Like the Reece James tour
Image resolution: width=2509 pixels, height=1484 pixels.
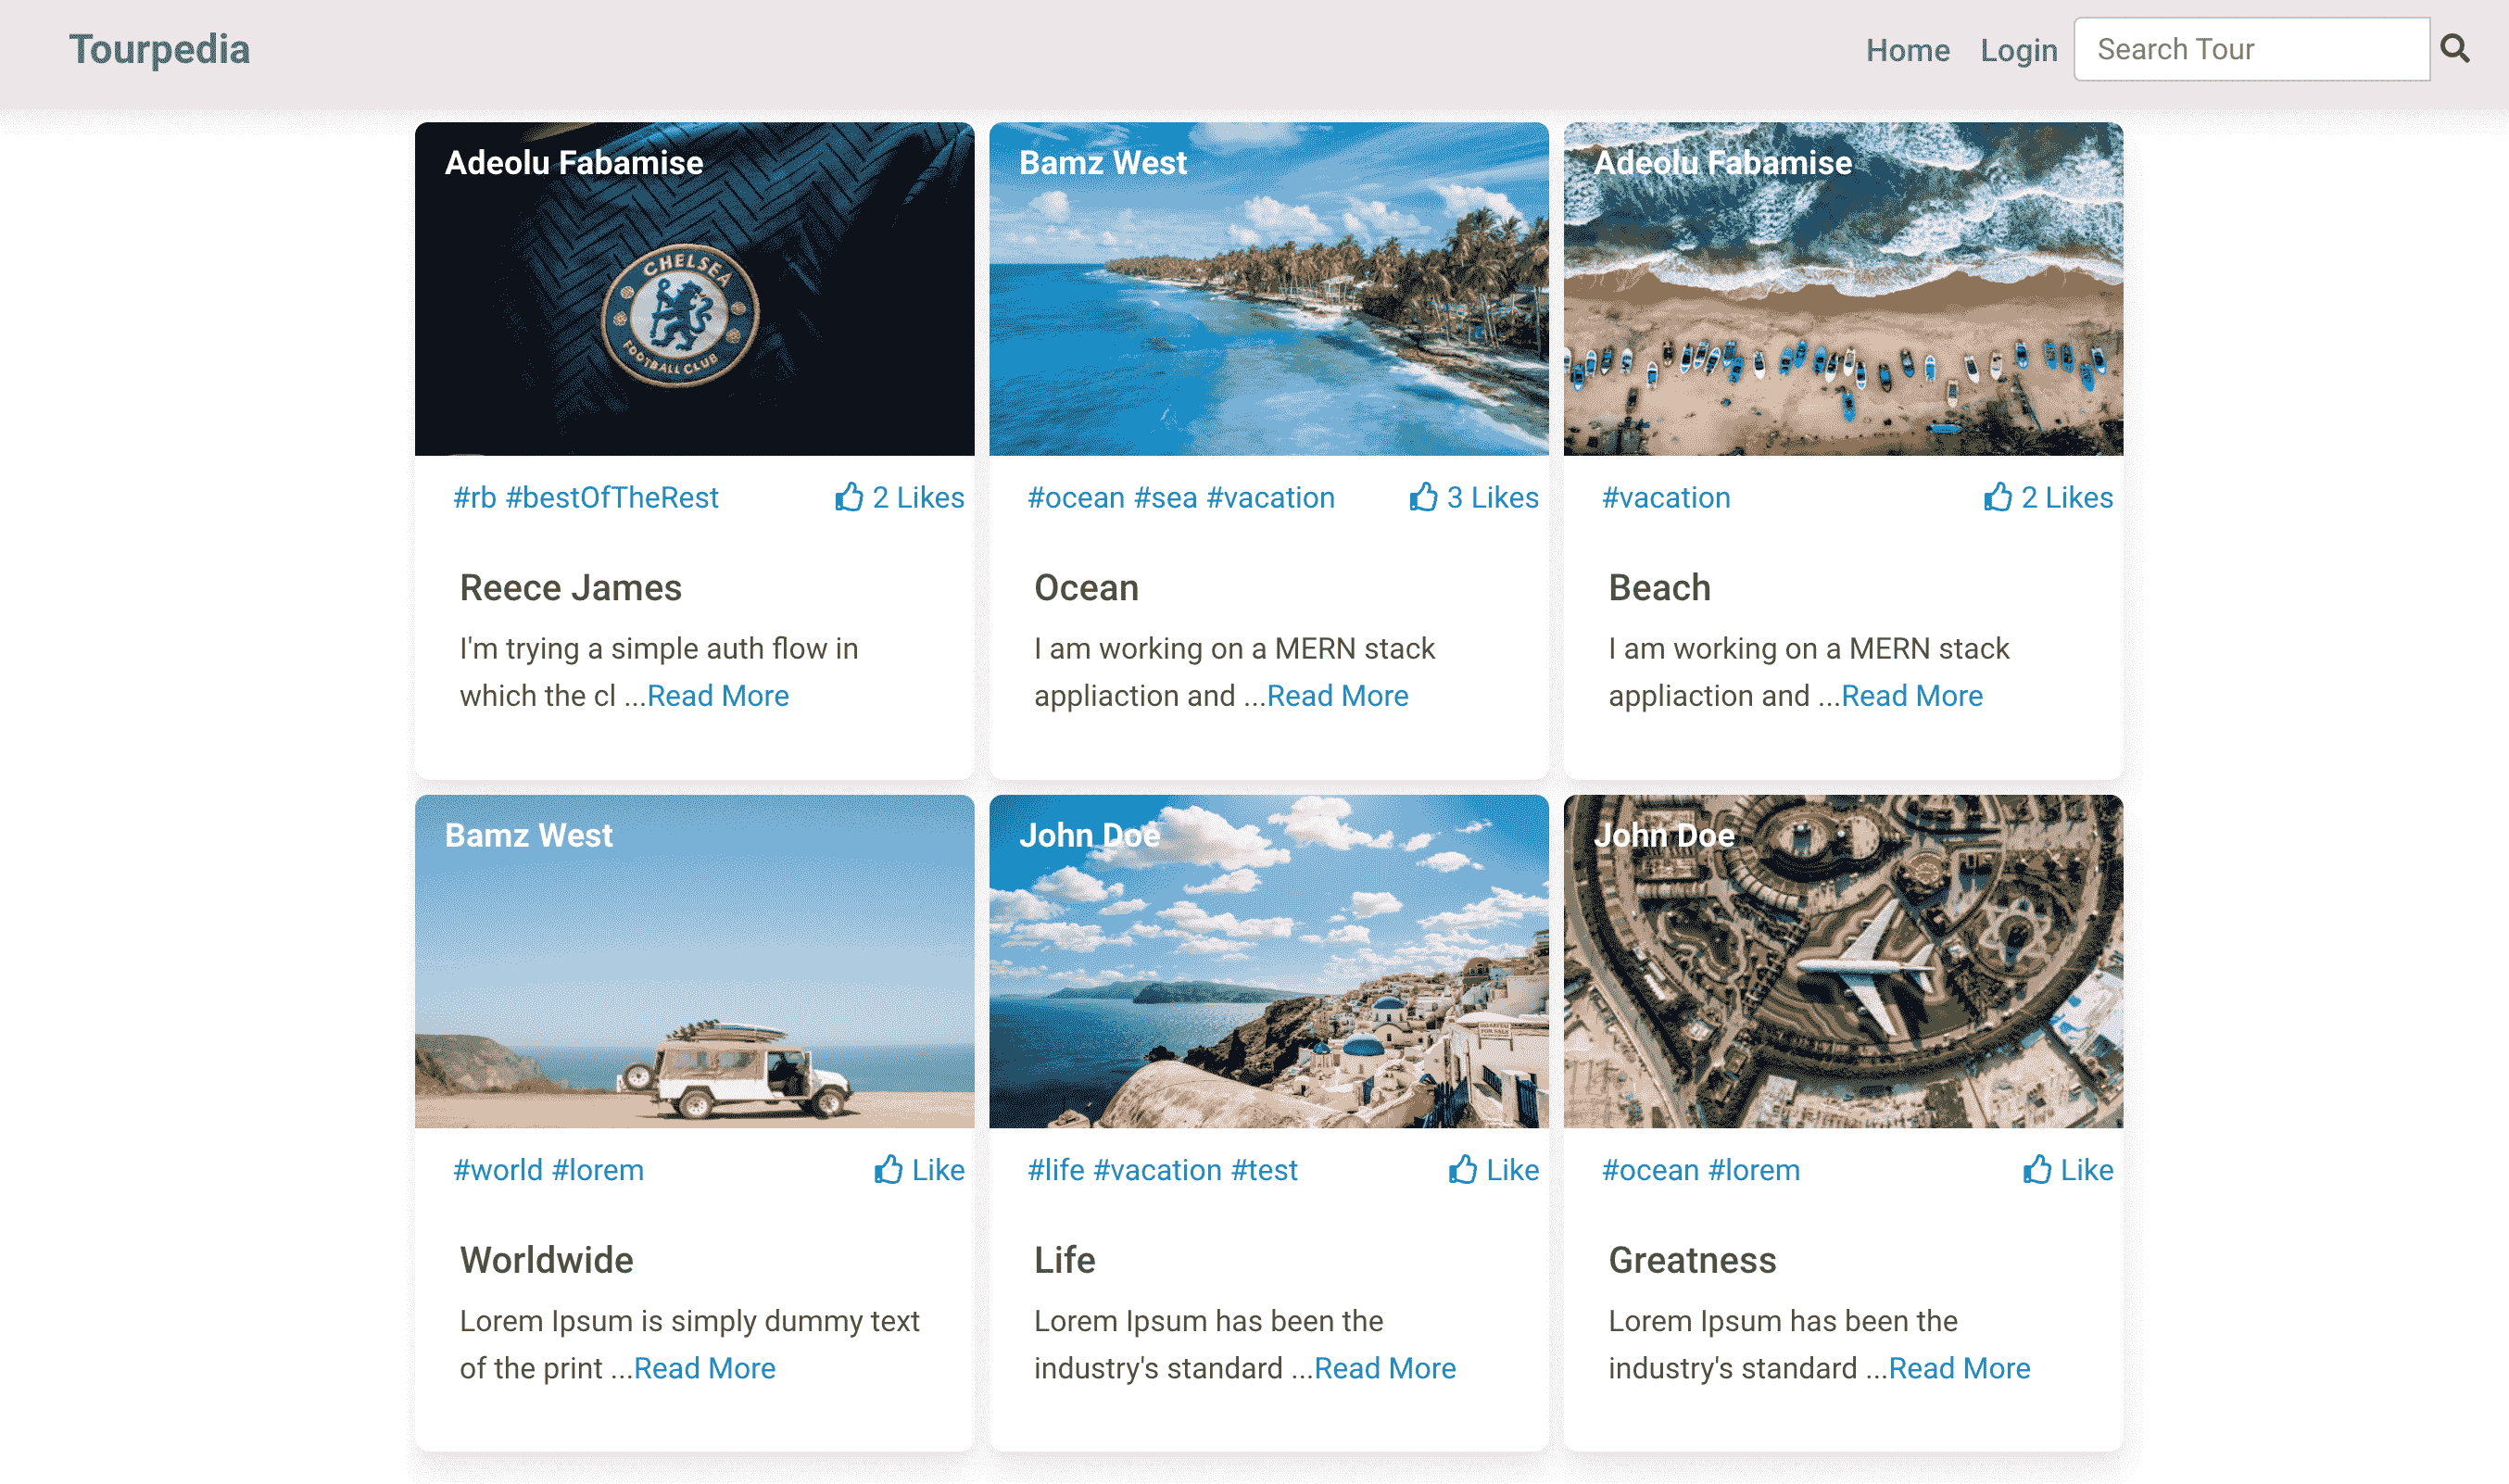pos(898,497)
